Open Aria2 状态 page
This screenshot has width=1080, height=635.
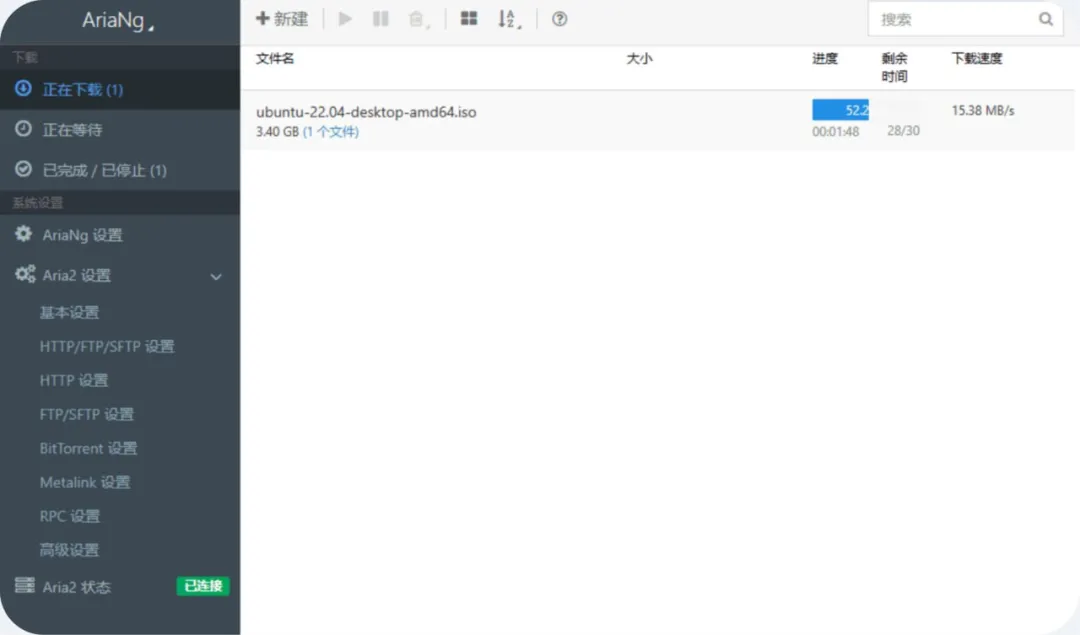pyautogui.click(x=76, y=587)
